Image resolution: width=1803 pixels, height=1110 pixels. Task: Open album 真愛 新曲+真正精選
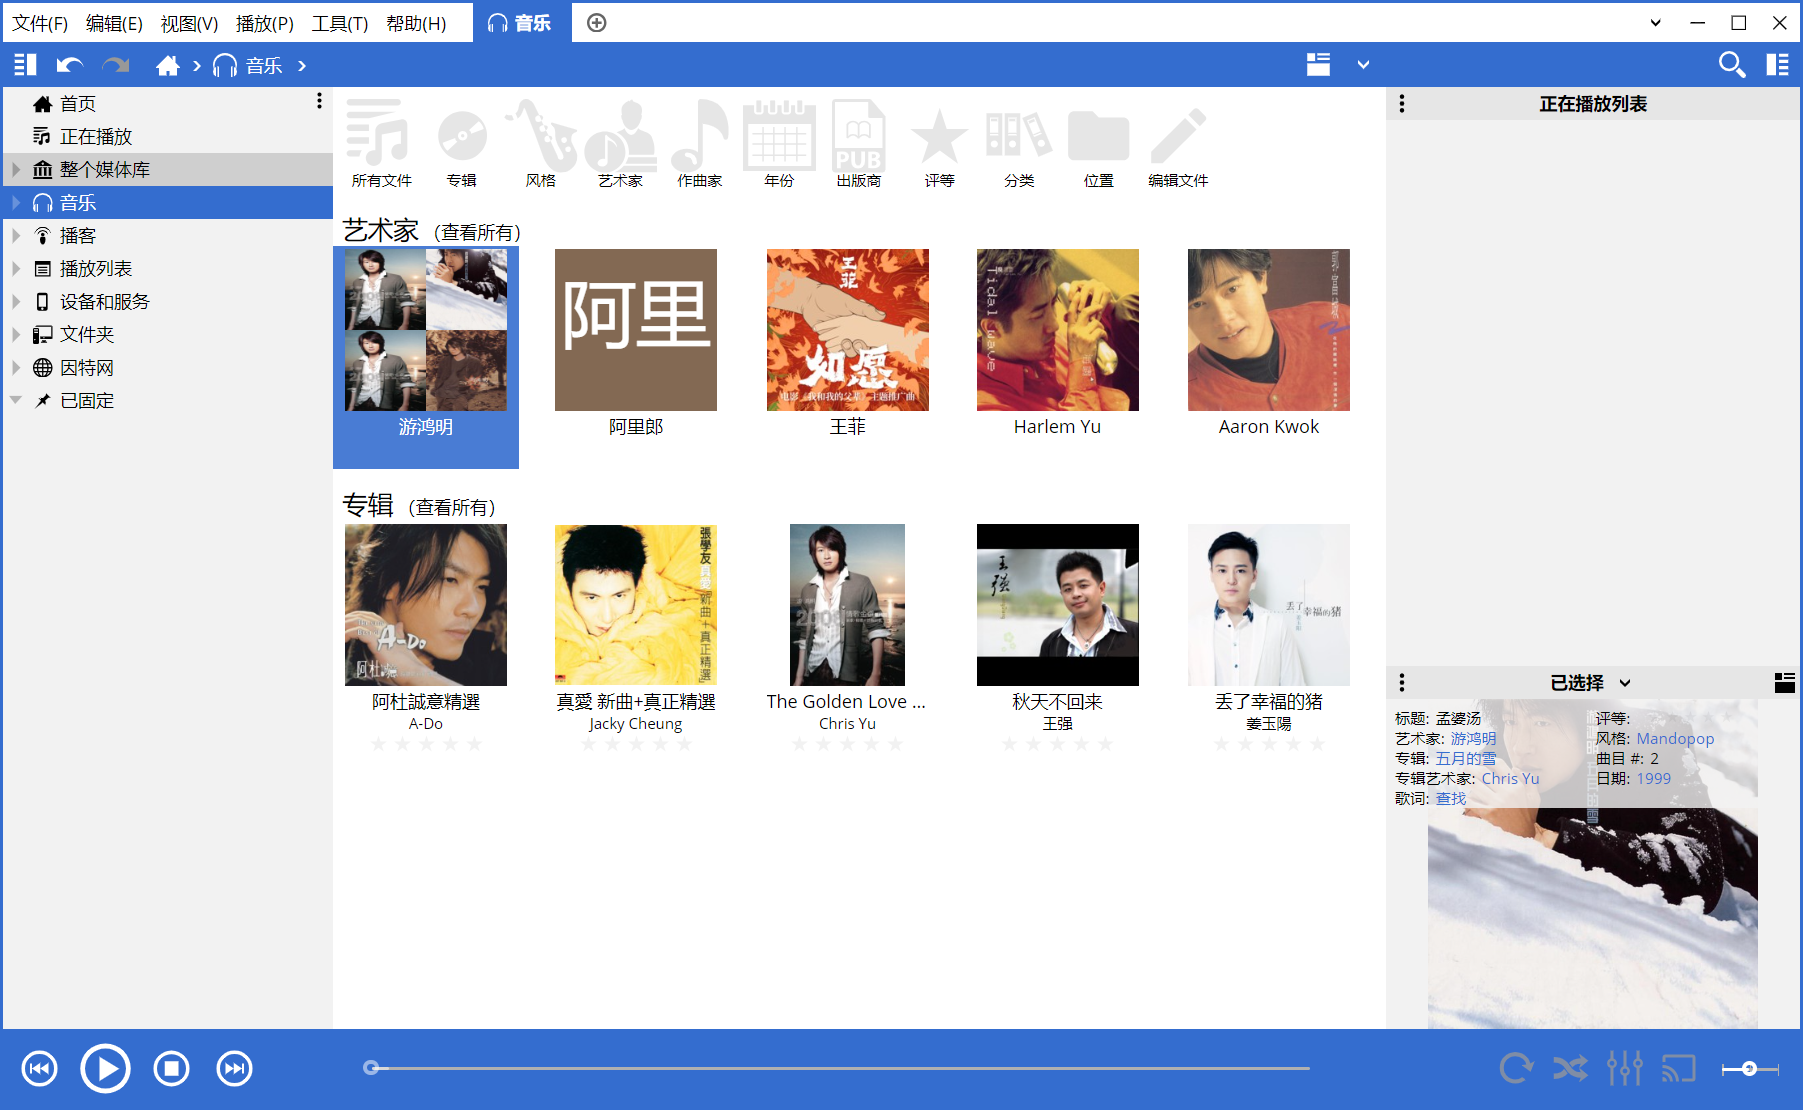(x=636, y=605)
